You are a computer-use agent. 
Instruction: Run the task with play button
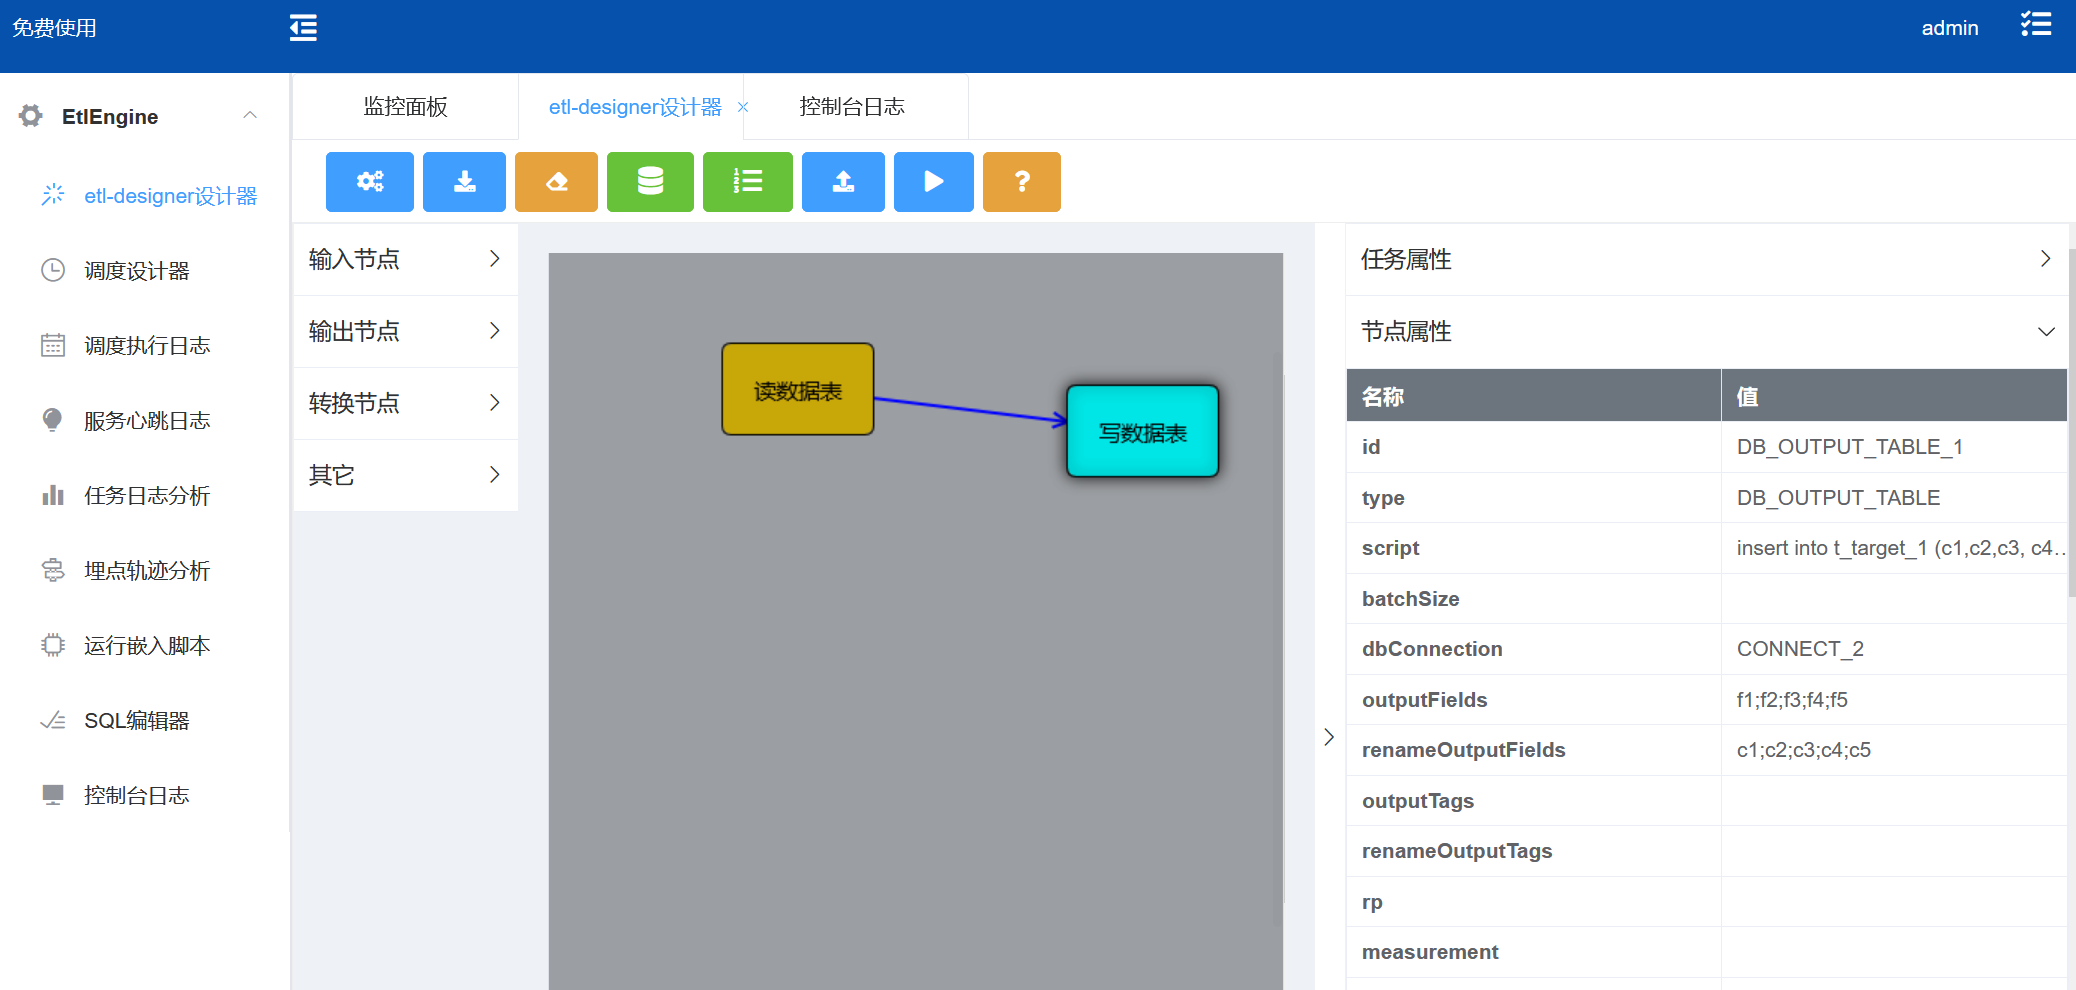(x=933, y=182)
